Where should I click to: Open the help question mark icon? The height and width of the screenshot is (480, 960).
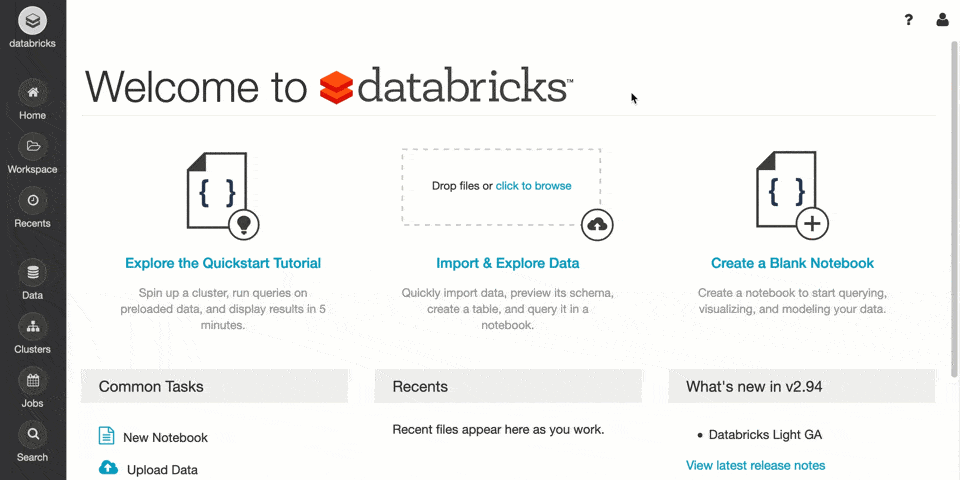tap(908, 20)
